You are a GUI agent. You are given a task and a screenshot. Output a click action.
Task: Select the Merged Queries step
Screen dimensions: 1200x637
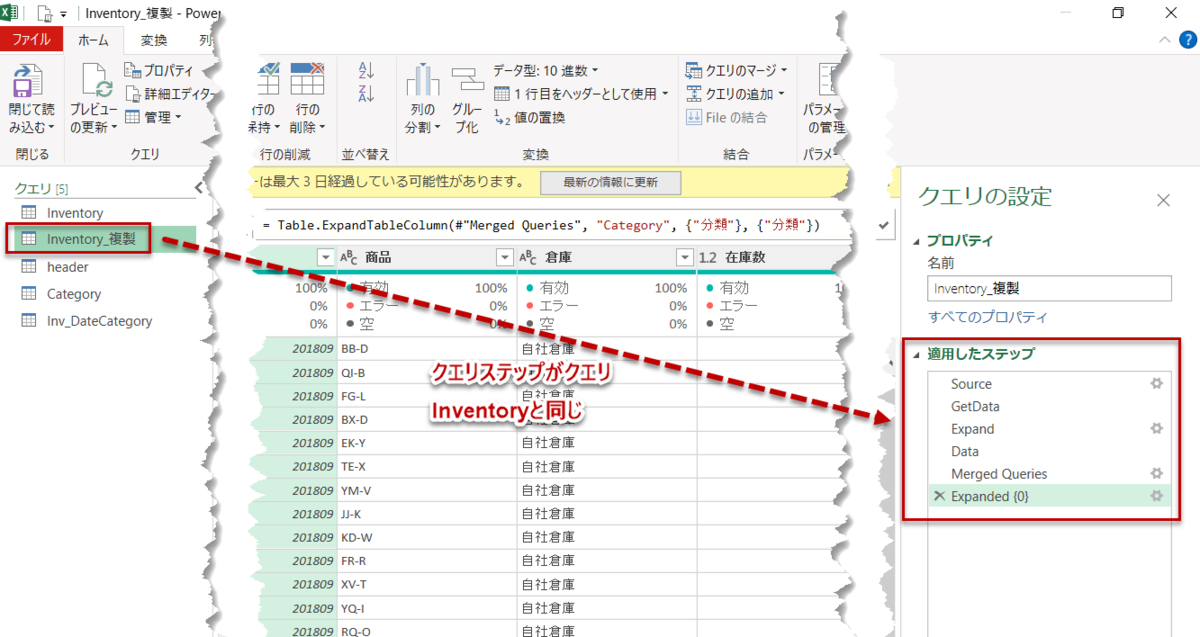999,474
